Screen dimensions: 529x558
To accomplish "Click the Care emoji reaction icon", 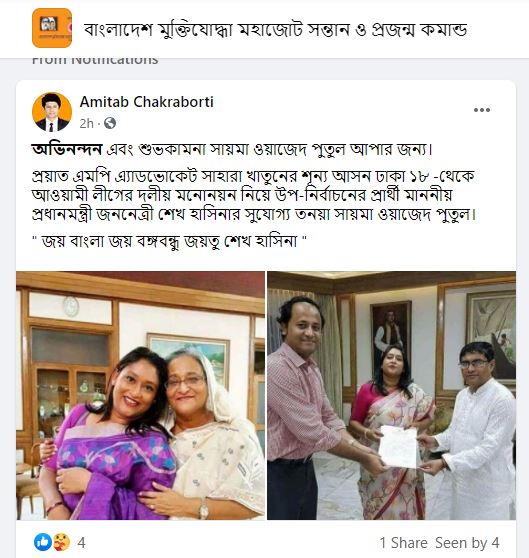I will 62,542.
